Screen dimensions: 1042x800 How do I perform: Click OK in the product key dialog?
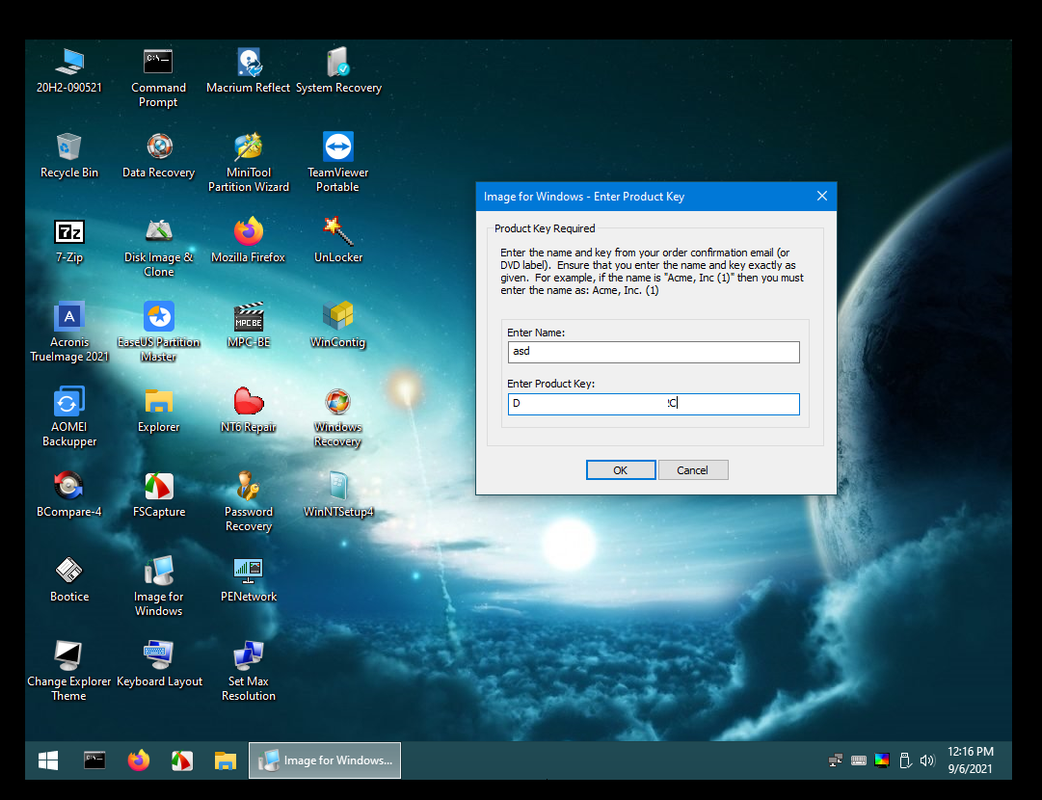point(621,470)
